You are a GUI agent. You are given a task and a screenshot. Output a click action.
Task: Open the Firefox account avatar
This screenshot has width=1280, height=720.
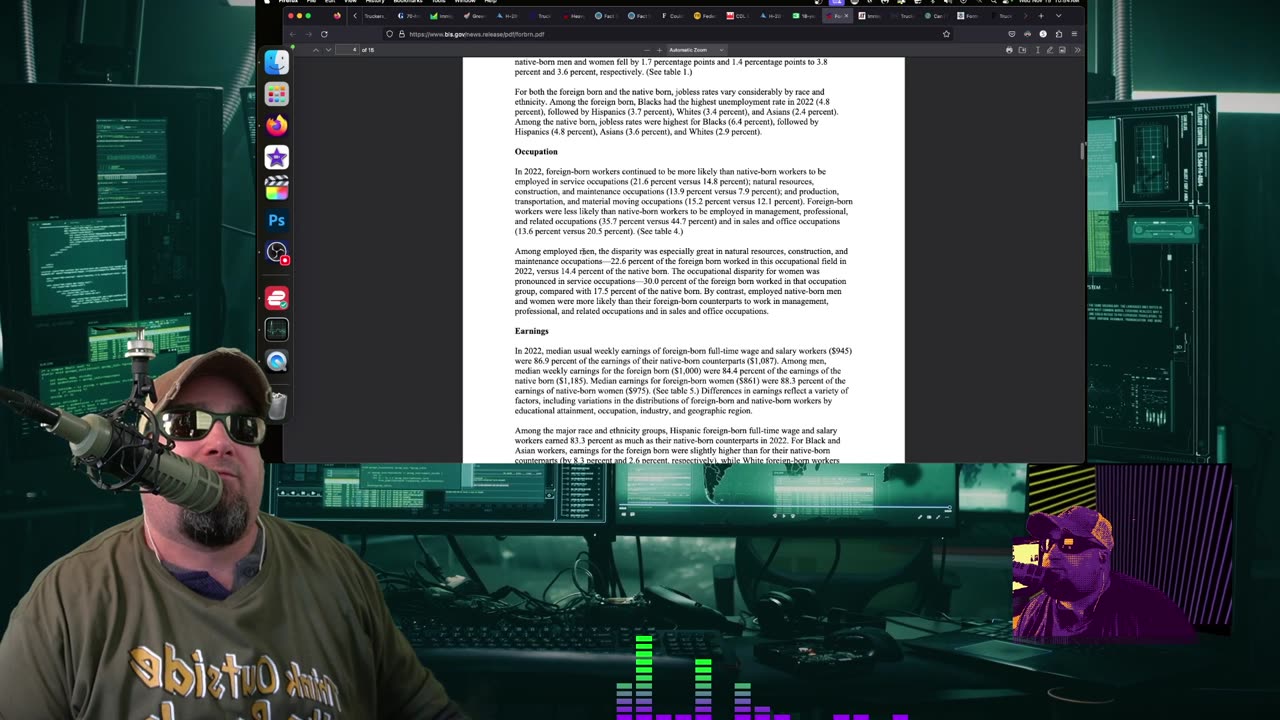(x=1043, y=34)
